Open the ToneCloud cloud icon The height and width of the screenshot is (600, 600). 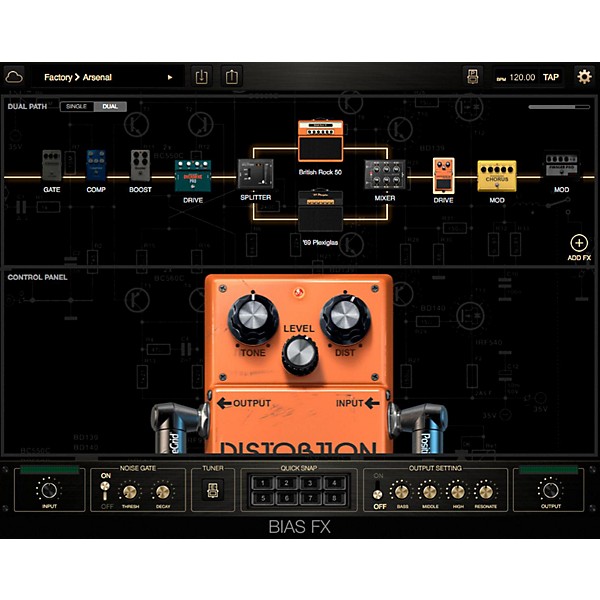pos(14,77)
